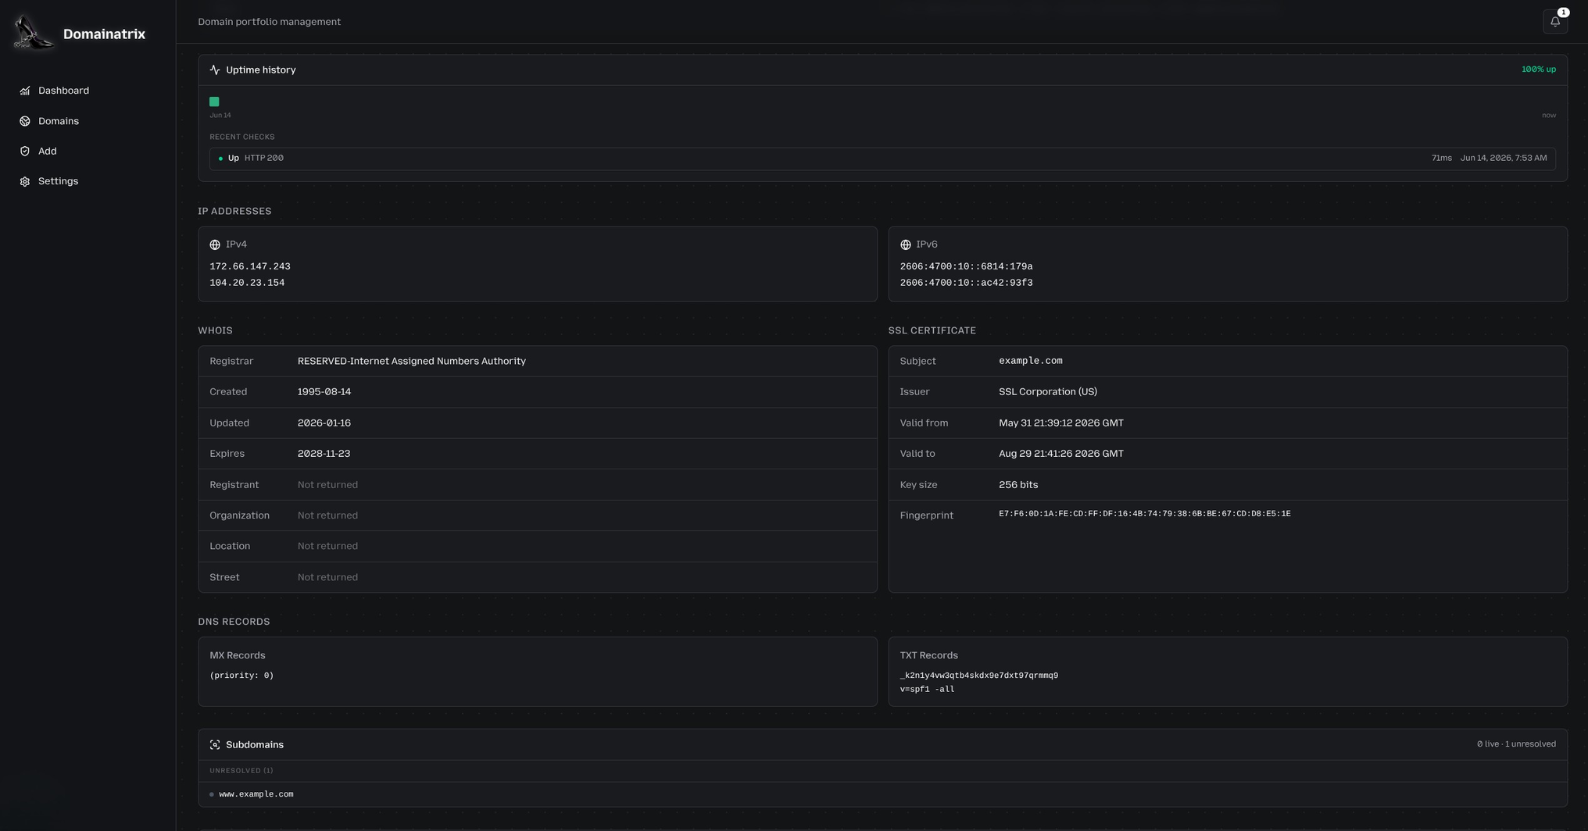Click the Settings gear icon in sidebar
1588x831 pixels.
[25, 181]
